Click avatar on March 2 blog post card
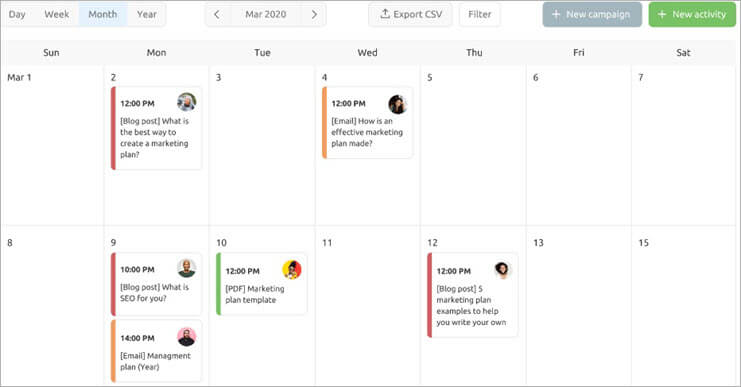Screen dimensions: 741x387 pyautogui.click(x=187, y=102)
